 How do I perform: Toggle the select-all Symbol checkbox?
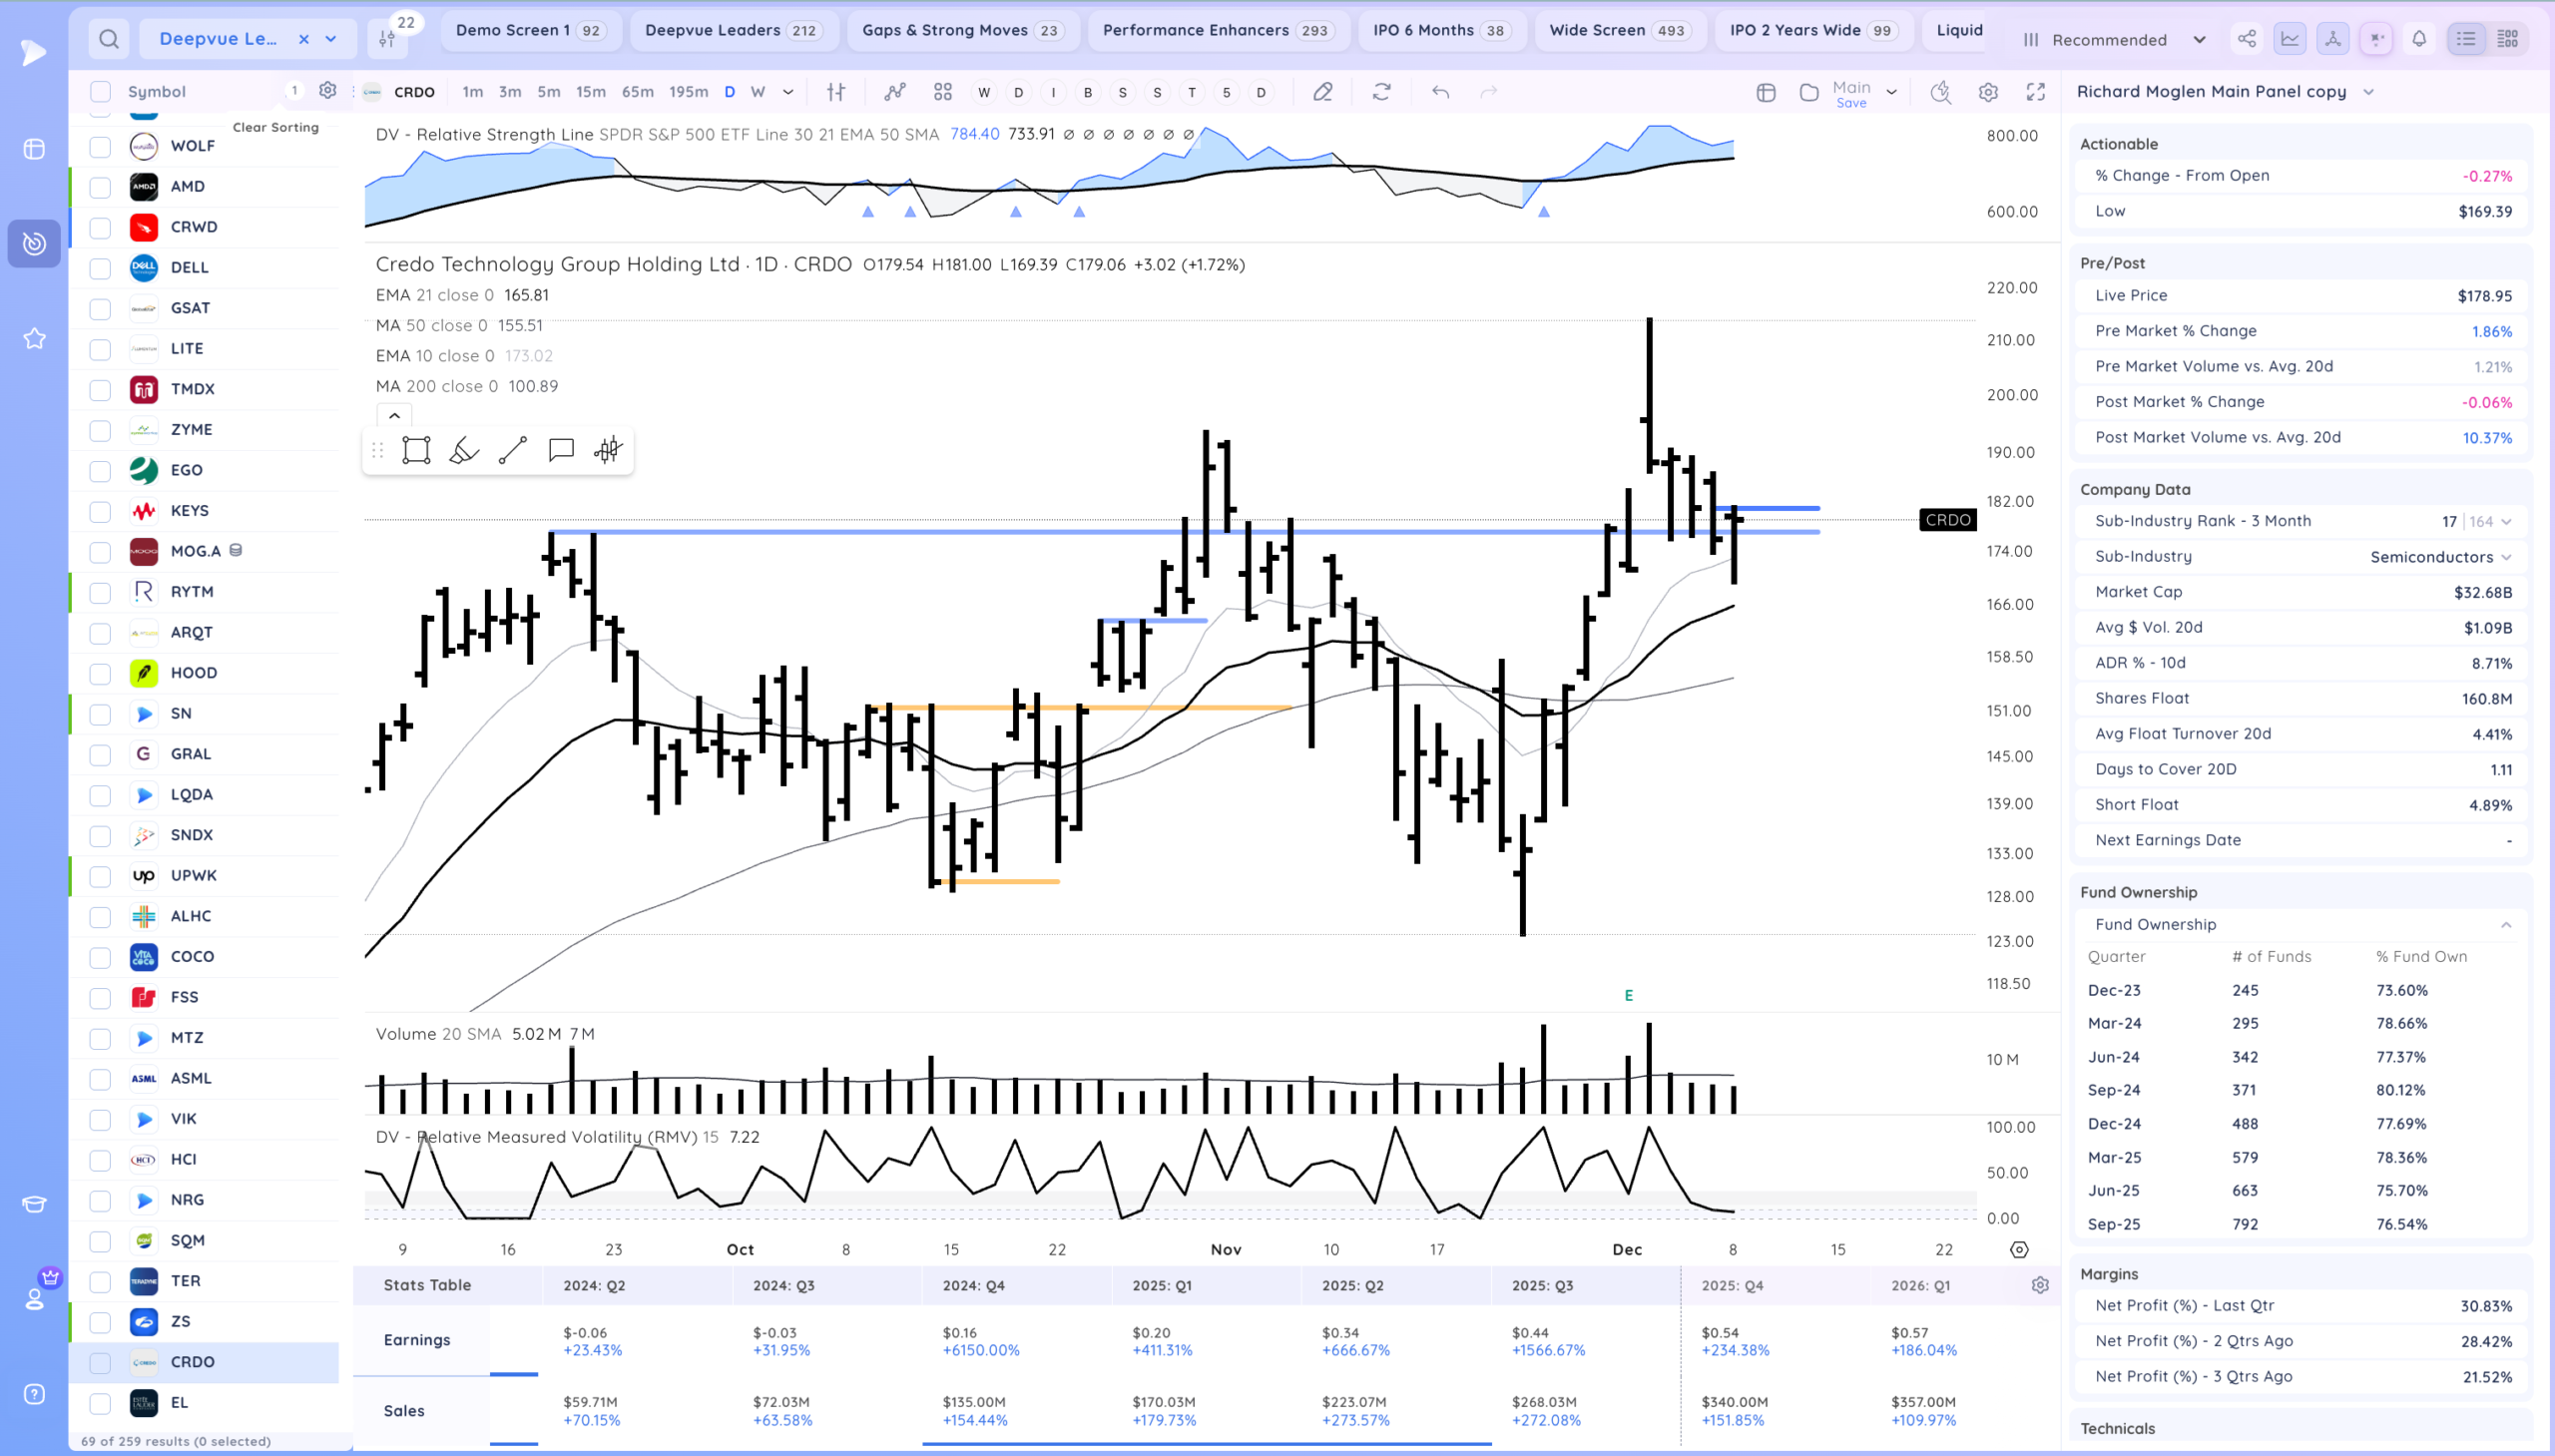point(100,92)
